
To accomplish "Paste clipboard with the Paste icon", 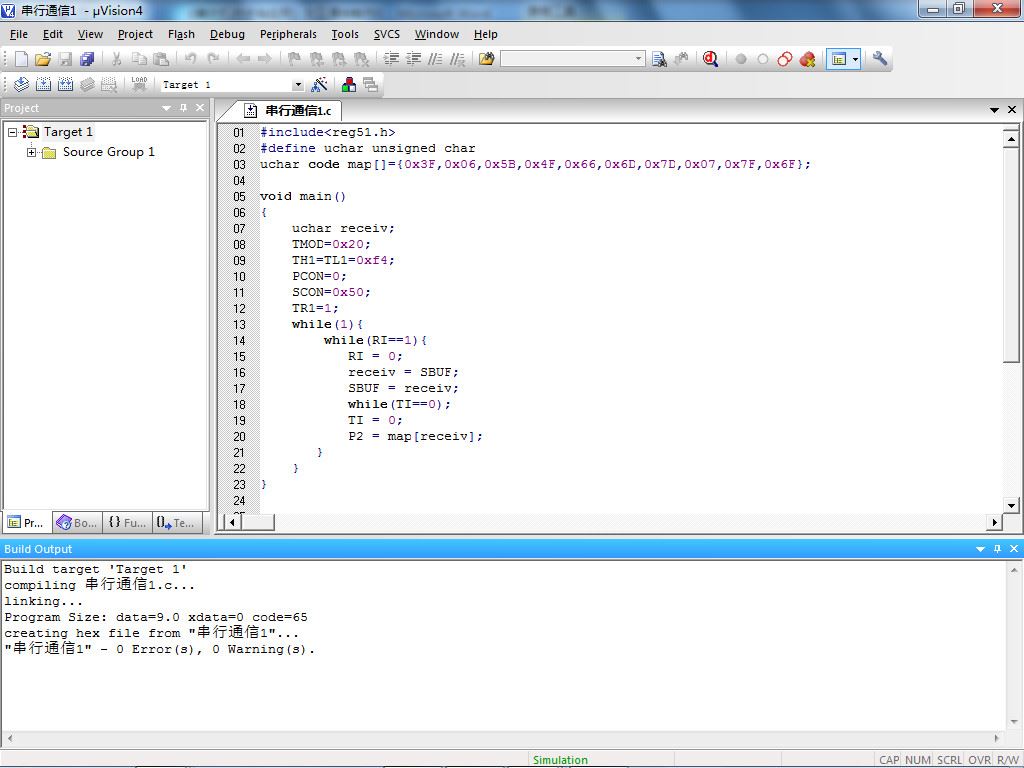I will (x=161, y=59).
